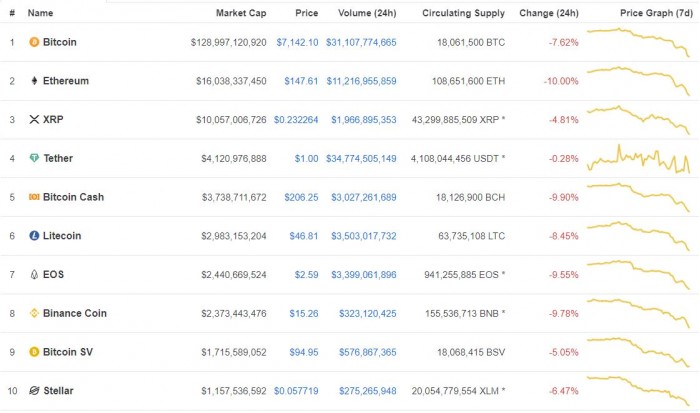
Task: Click the EOS logo icon
Action: pyautogui.click(x=34, y=274)
